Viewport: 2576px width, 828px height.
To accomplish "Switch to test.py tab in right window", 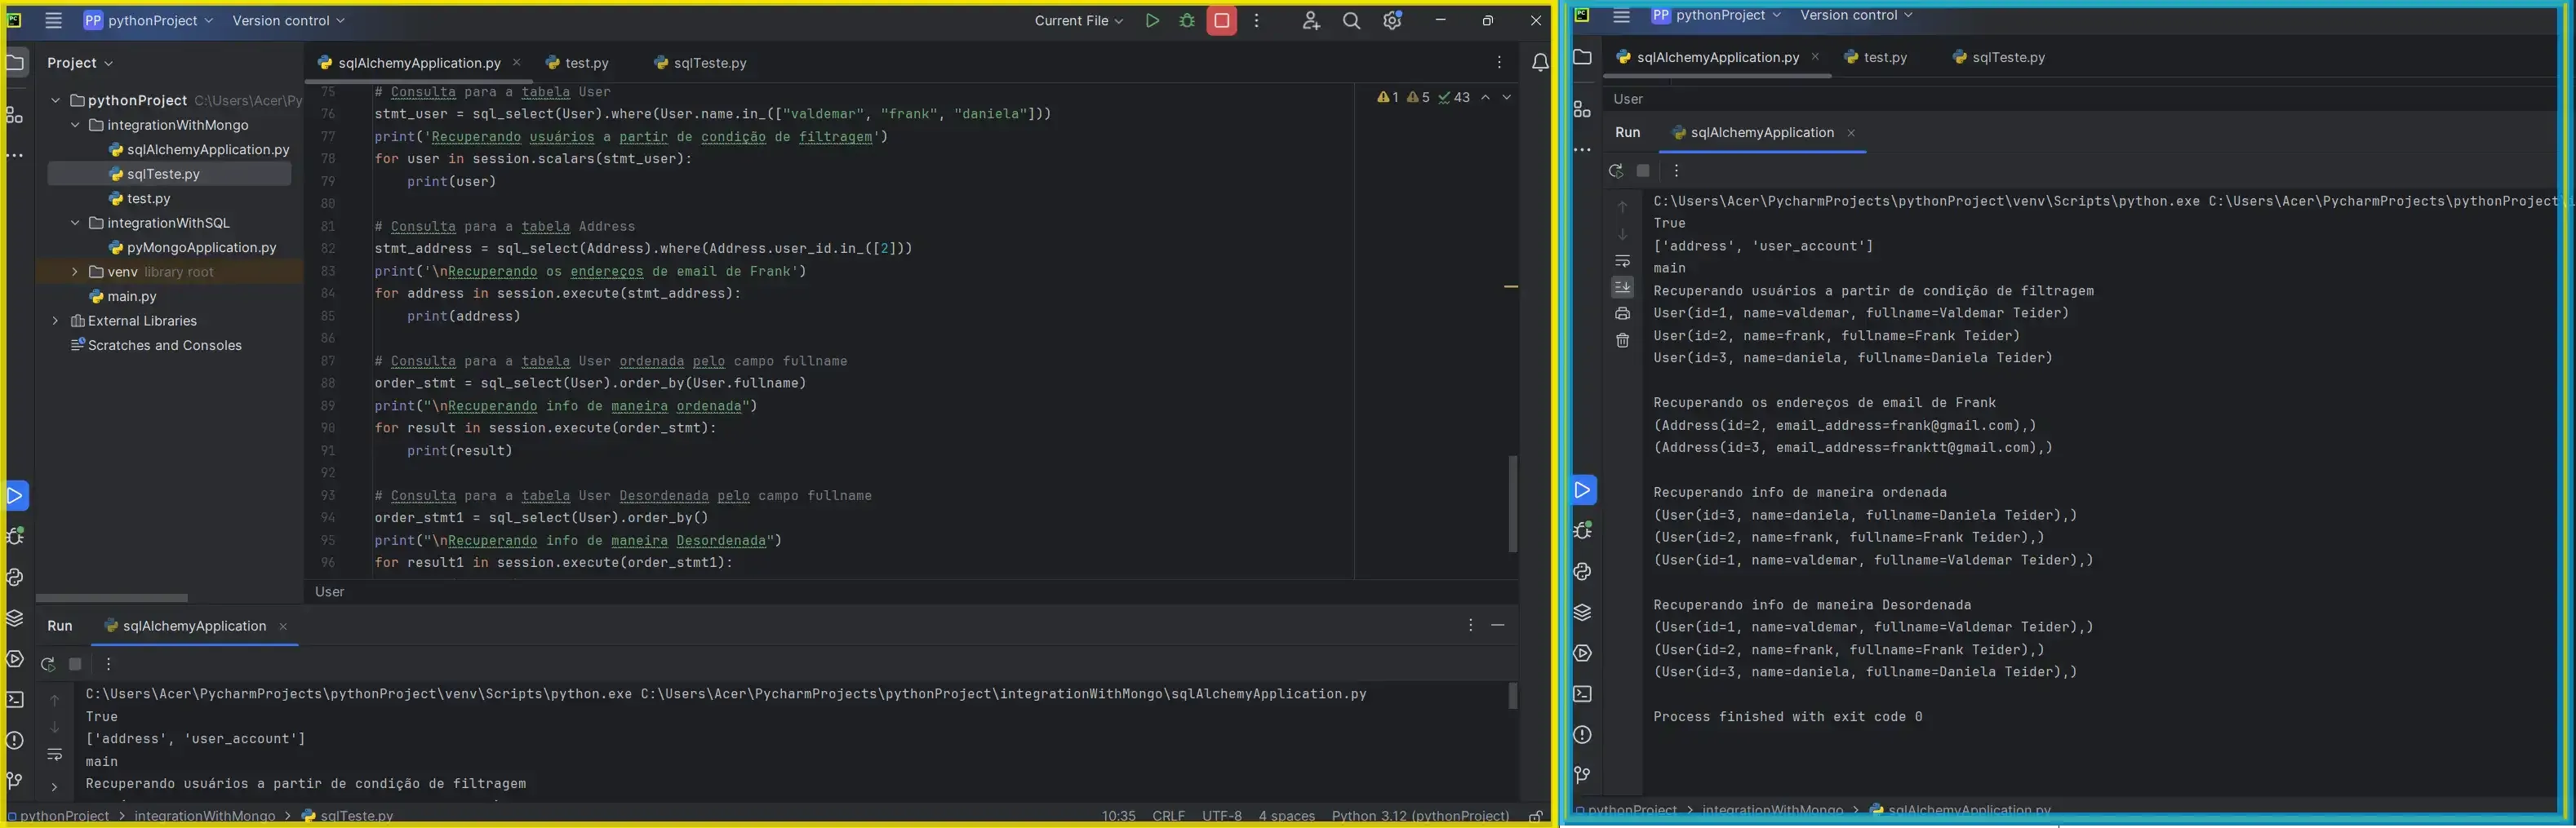I will click(x=1876, y=57).
